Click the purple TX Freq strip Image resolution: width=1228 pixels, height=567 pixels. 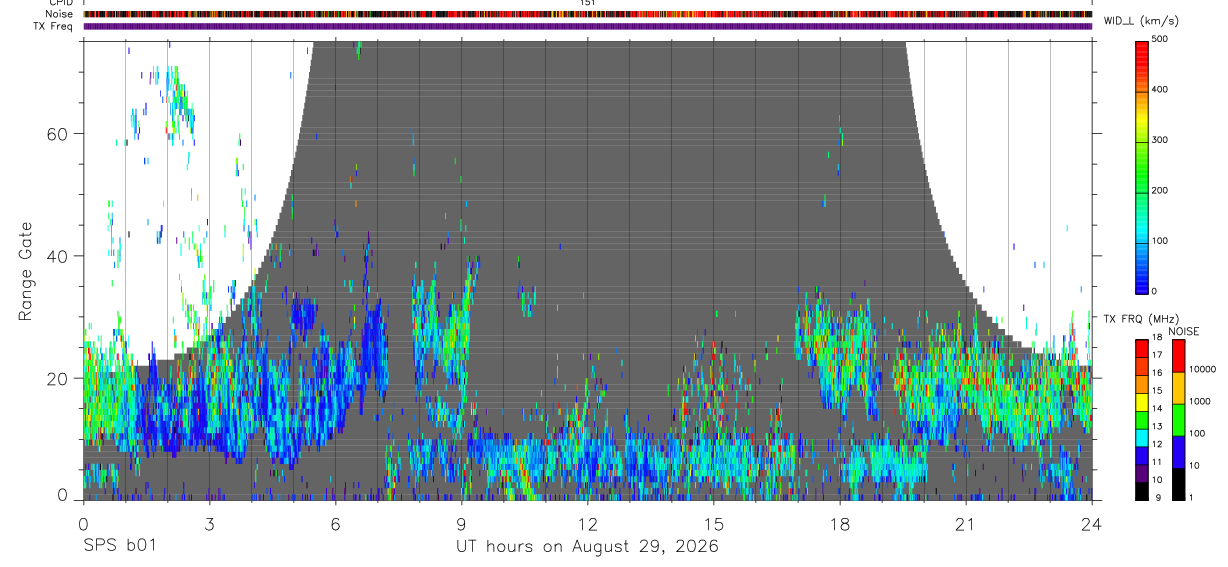click(588, 26)
